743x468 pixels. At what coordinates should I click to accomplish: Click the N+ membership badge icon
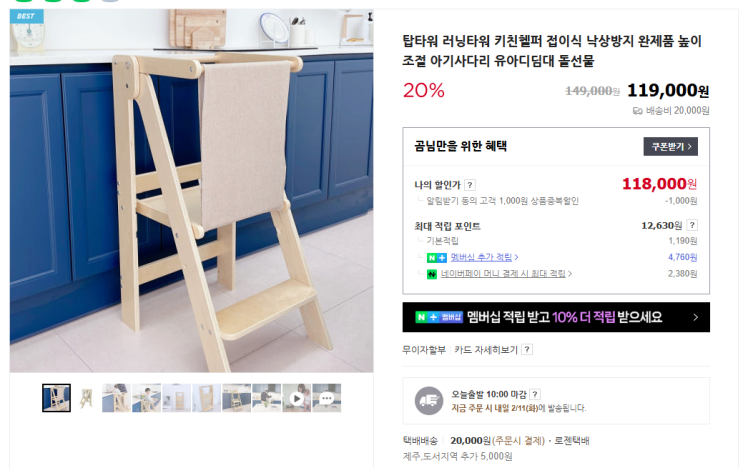point(436,258)
